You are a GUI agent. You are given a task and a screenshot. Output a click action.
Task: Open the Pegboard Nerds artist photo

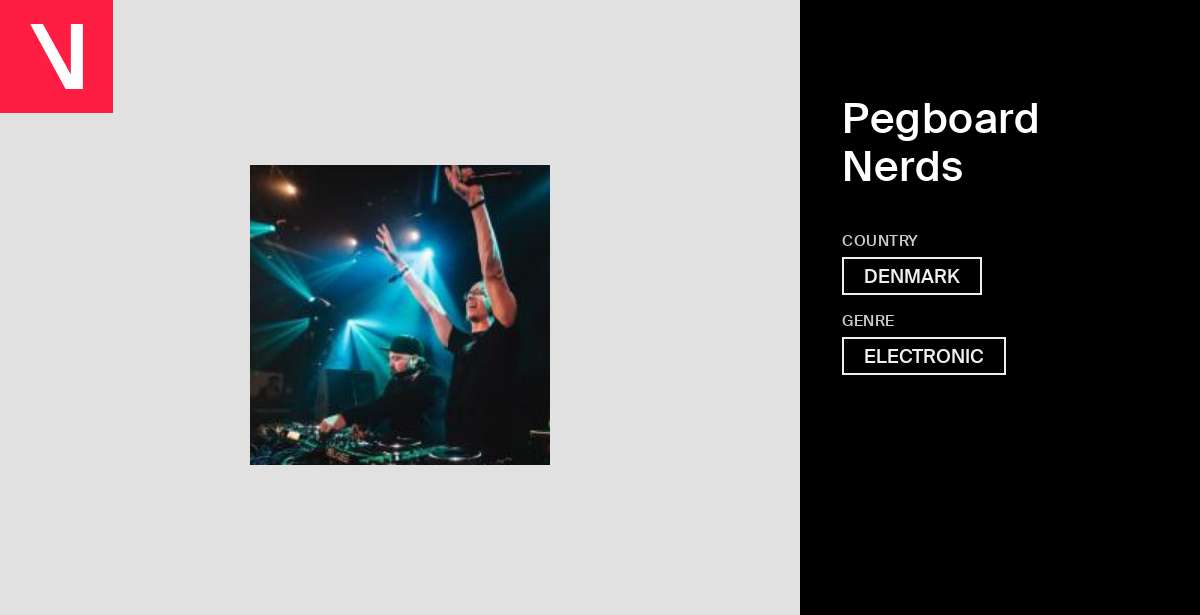(x=400, y=315)
